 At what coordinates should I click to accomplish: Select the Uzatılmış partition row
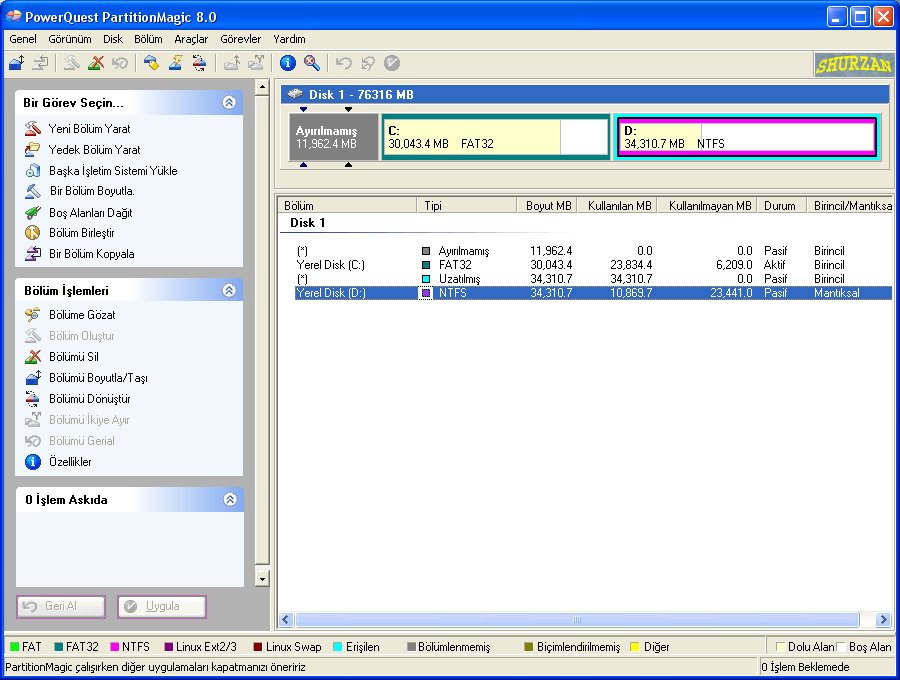pyautogui.click(x=593, y=279)
